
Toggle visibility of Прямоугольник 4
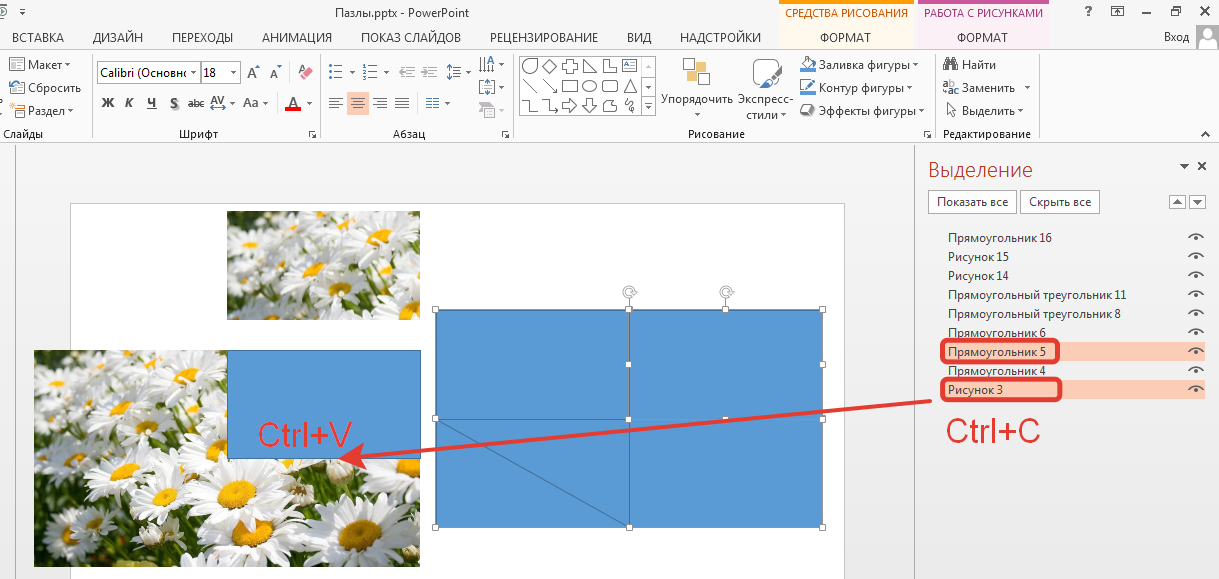(1195, 371)
